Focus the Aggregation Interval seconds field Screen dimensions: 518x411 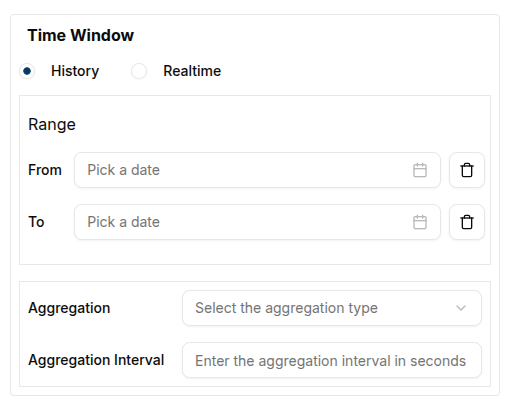[x=332, y=360]
